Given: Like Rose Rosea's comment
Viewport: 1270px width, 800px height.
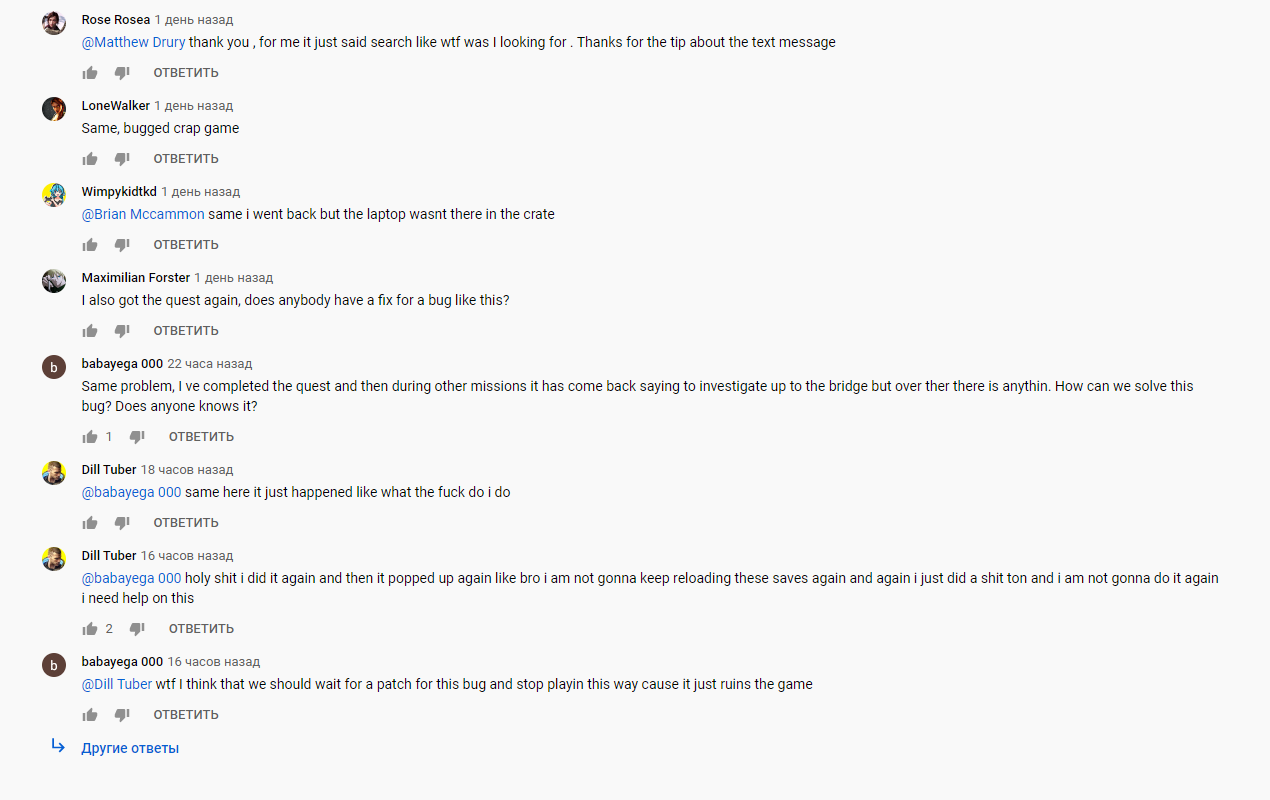Looking at the screenshot, I should [x=90, y=73].
